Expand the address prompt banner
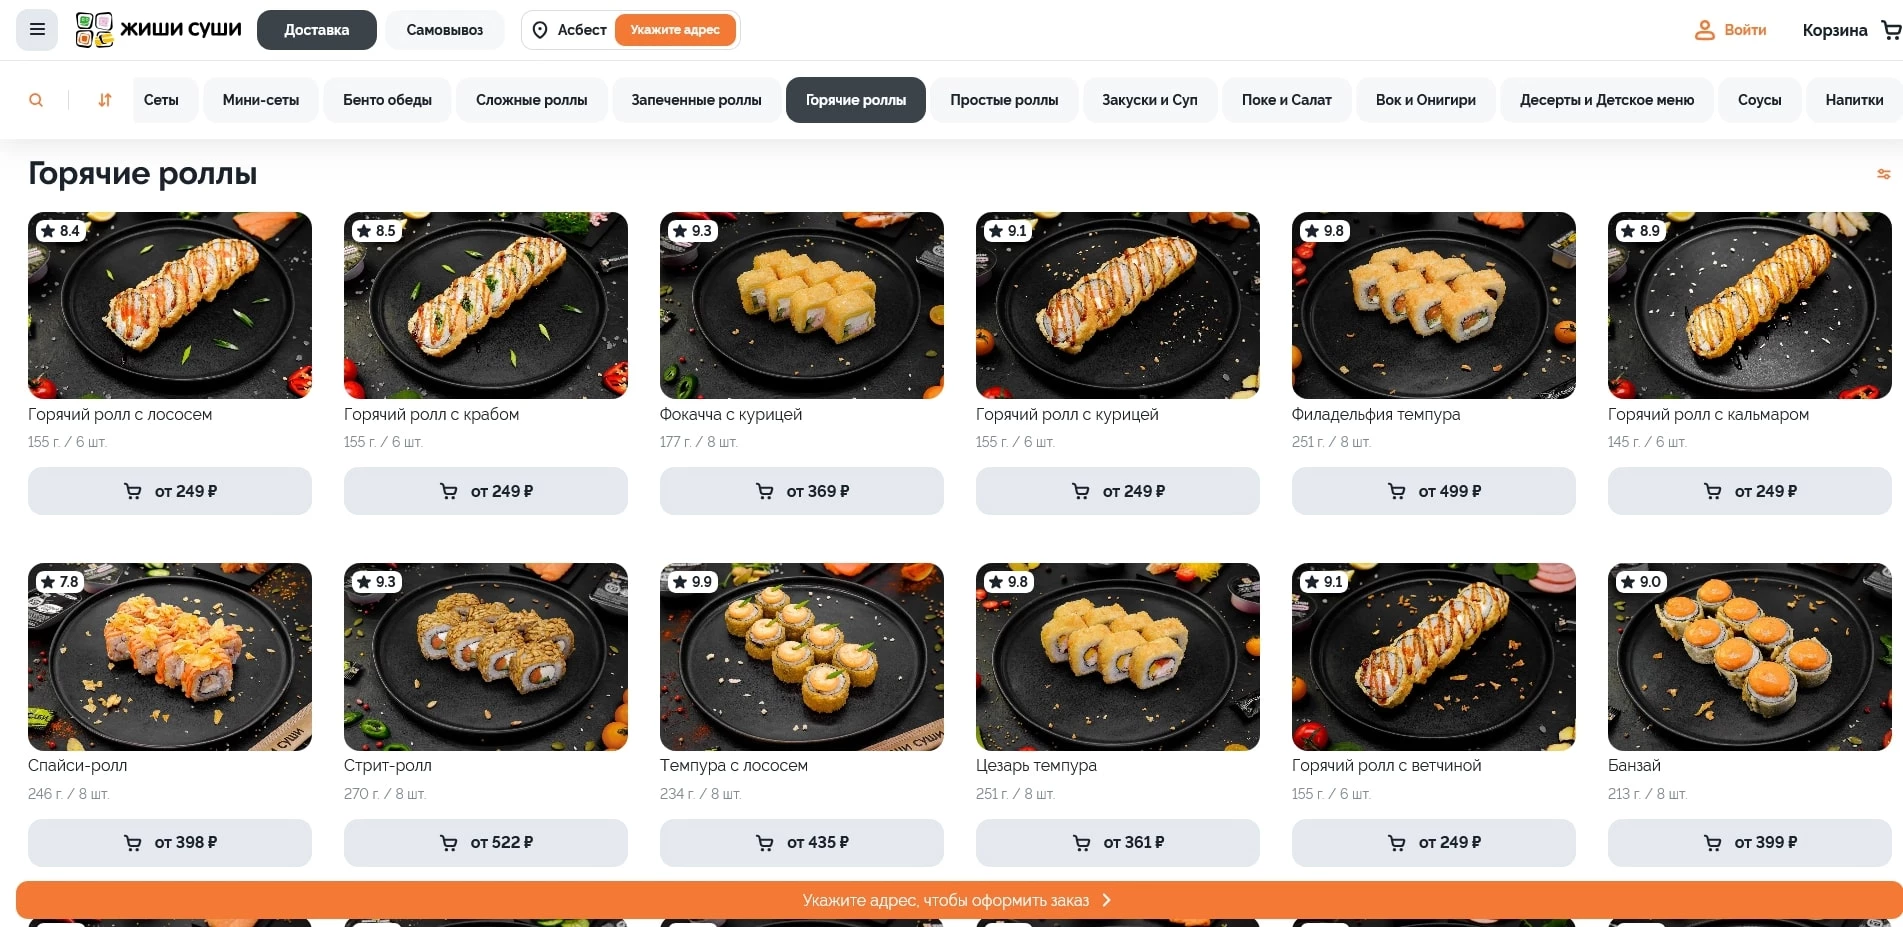The height and width of the screenshot is (927, 1903). [958, 900]
